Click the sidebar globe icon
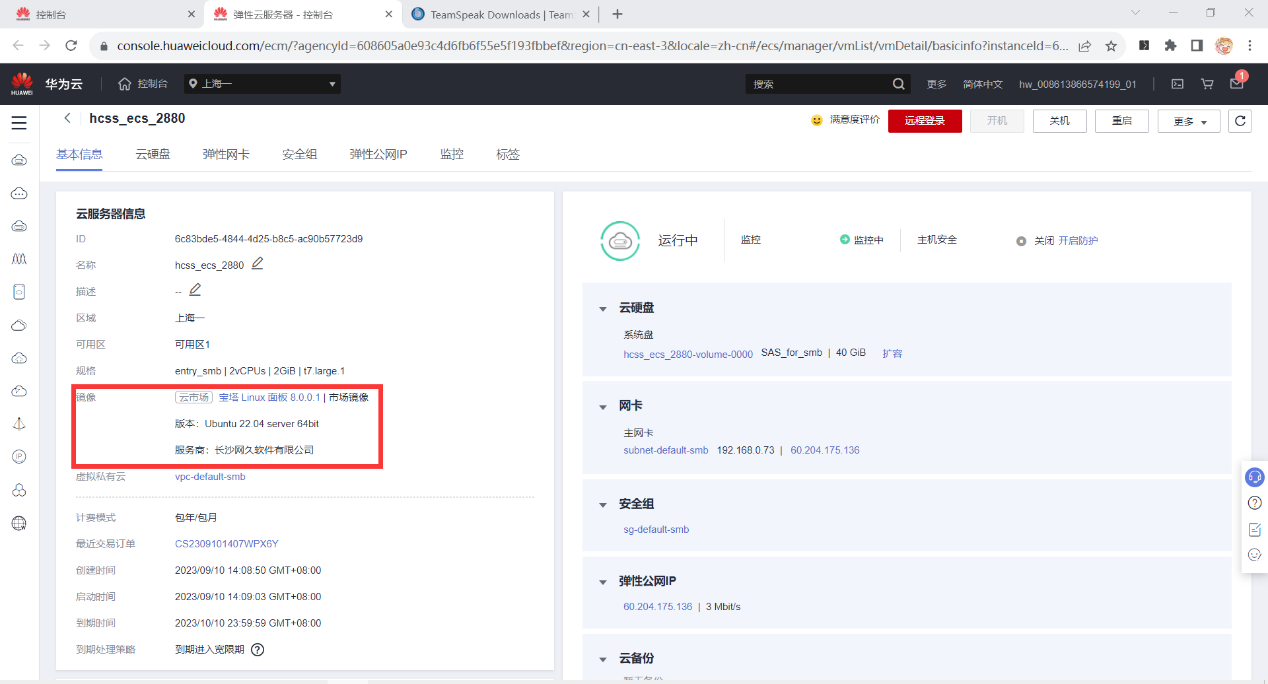This screenshot has width=1268, height=684. pos(18,523)
